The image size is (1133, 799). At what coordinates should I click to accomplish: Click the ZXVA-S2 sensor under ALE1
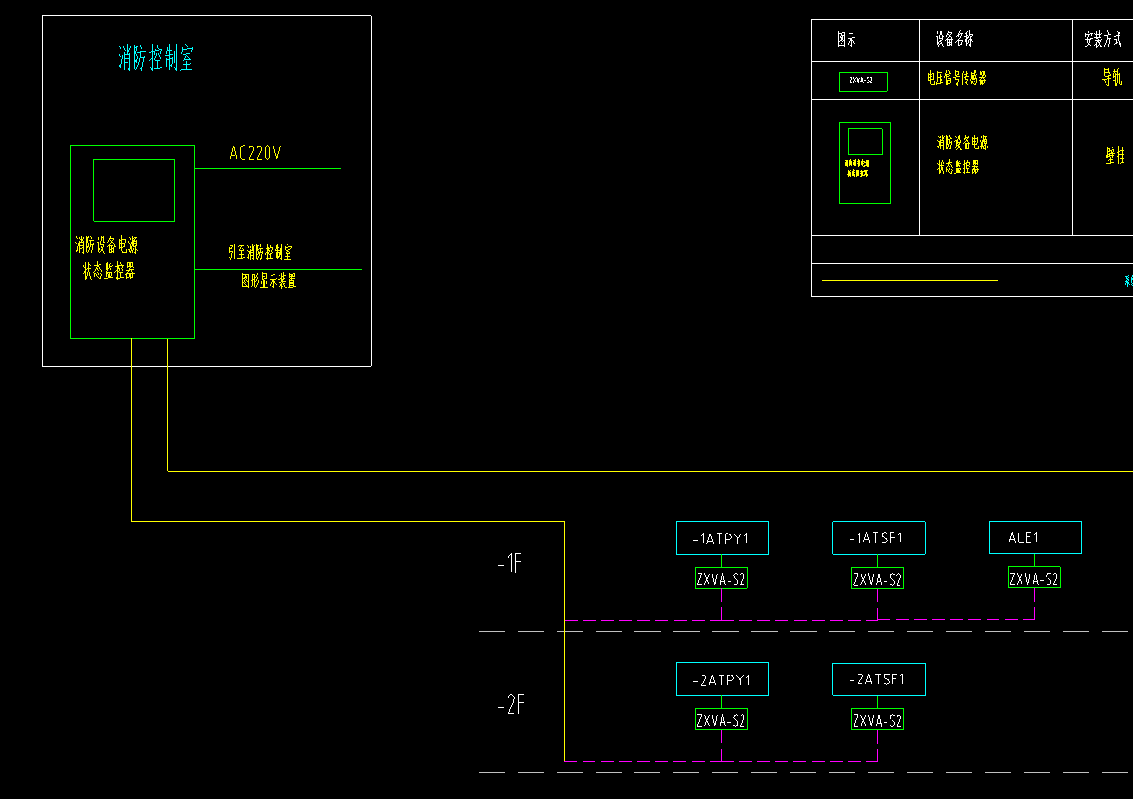coord(1034,578)
